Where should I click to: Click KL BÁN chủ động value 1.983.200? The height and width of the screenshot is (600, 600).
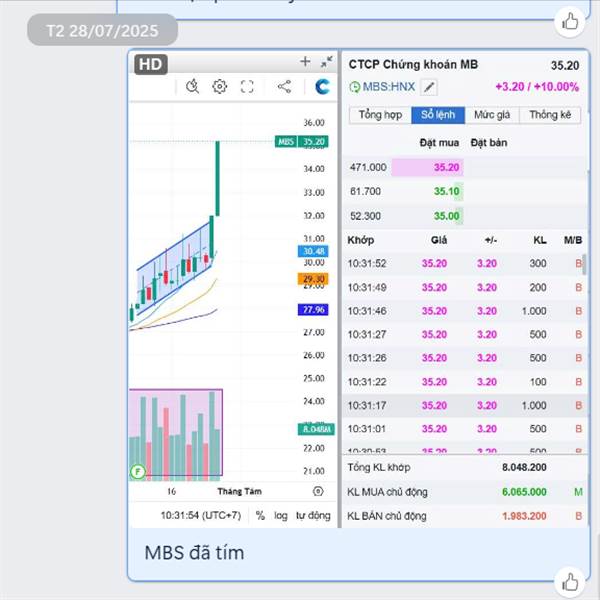pos(524,516)
